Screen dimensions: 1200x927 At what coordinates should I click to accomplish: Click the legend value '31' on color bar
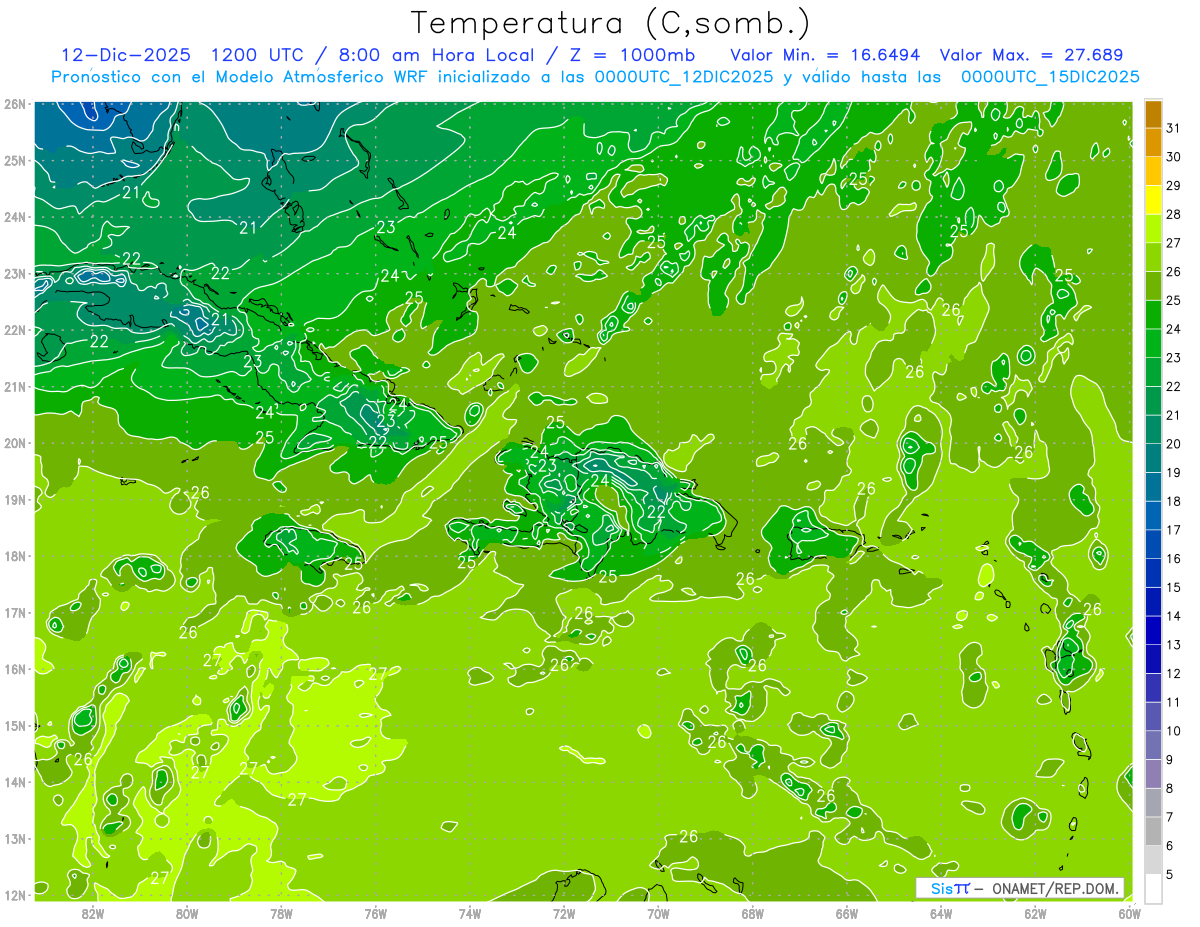1174,128
